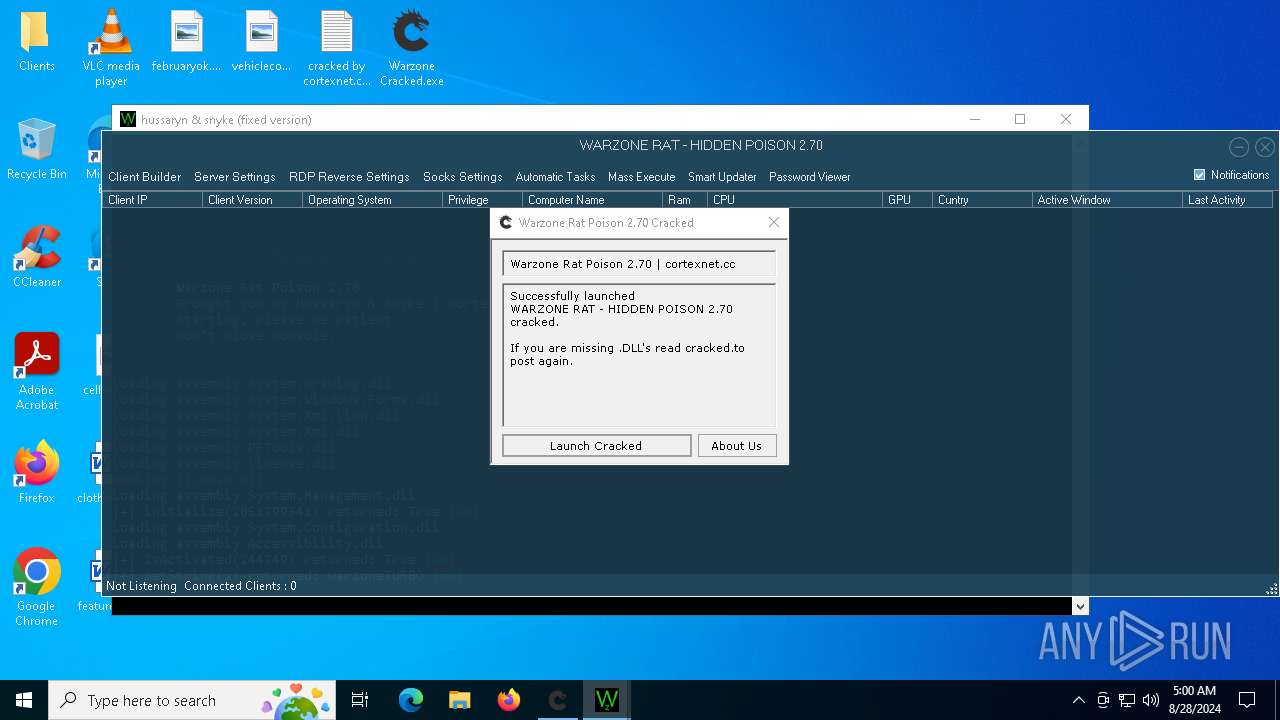Screen dimensions: 1280x720
Task: Open the Client Builder menu
Action: click(x=145, y=177)
